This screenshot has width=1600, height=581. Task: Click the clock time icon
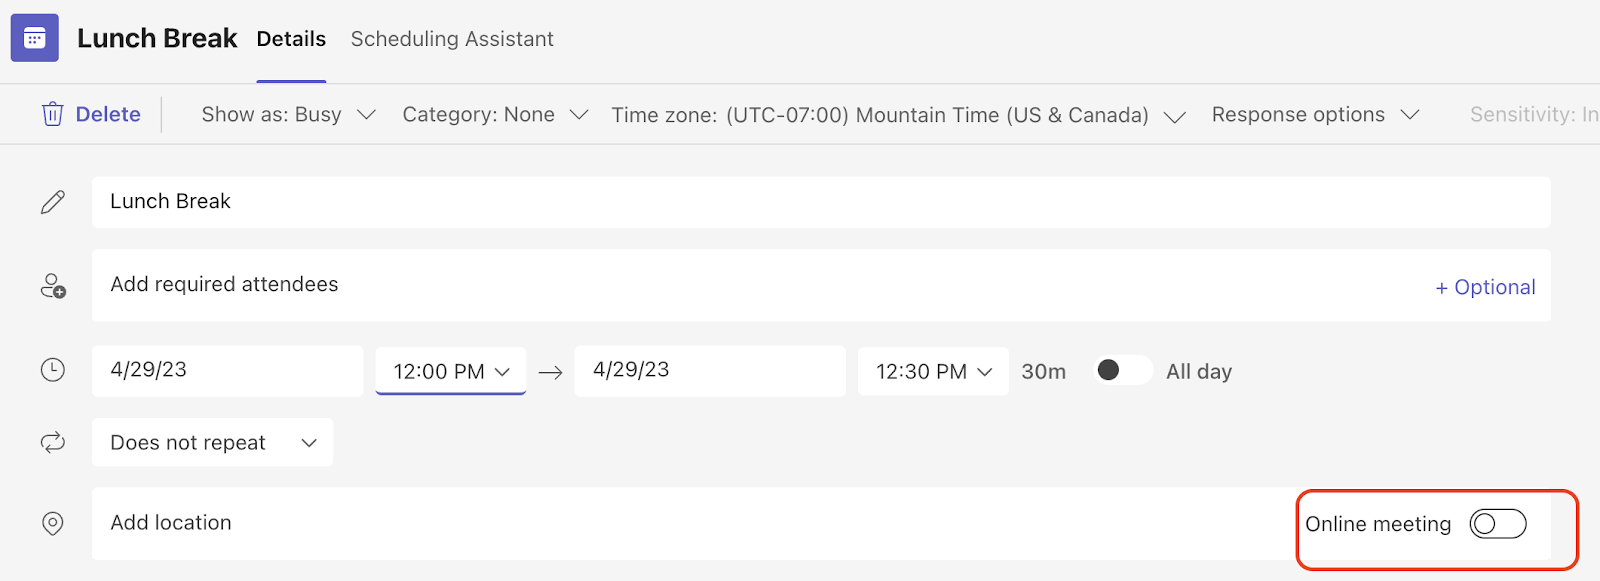pos(53,370)
